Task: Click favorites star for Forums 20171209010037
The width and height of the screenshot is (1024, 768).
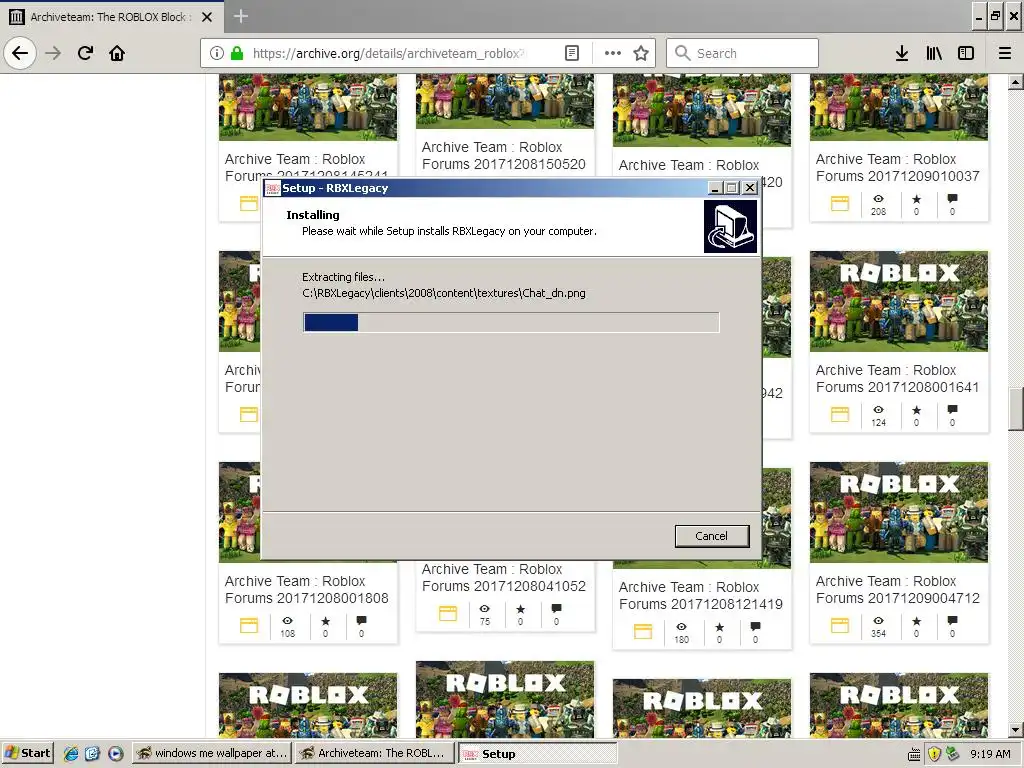Action: (x=916, y=199)
